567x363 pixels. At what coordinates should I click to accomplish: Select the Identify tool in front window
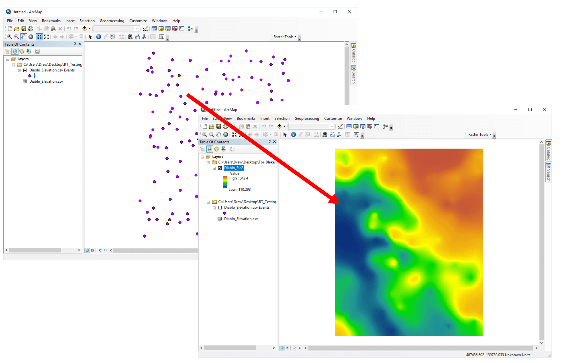point(293,134)
